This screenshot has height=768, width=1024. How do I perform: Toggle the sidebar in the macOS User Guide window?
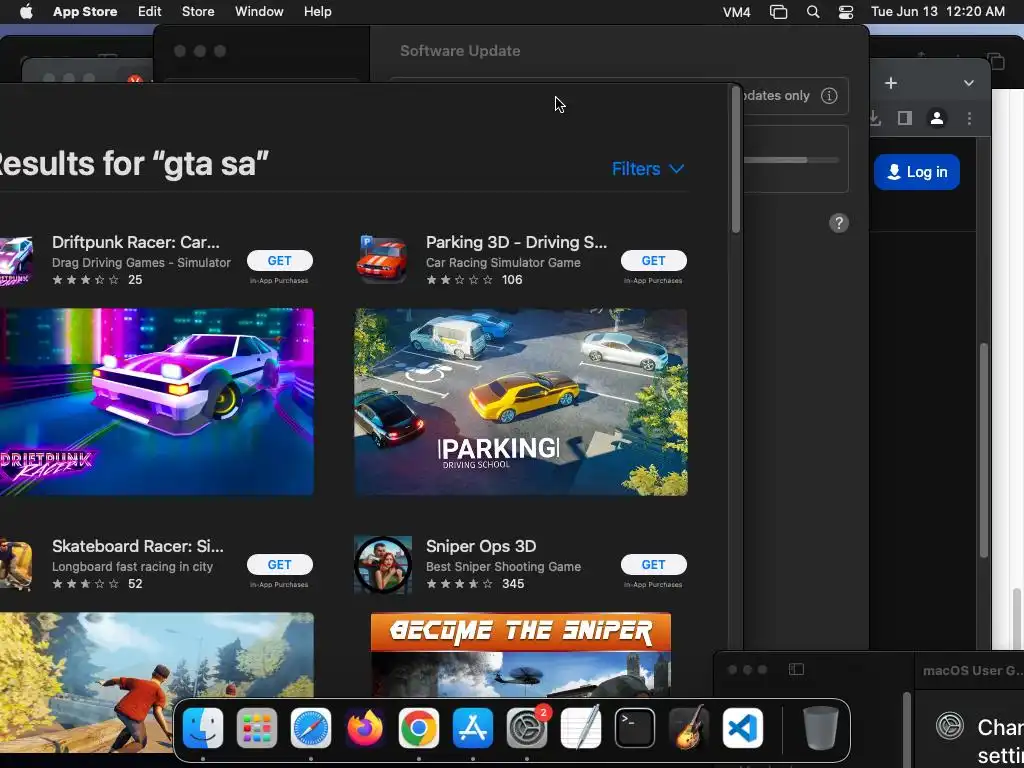click(796, 669)
